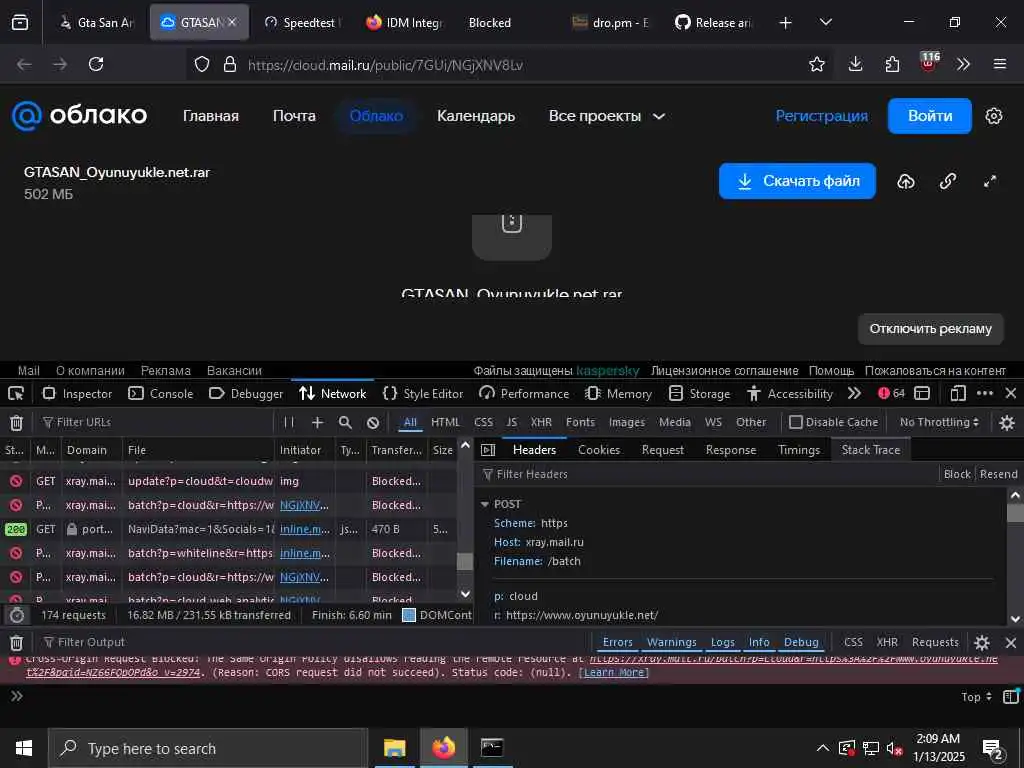Screen dimensions: 1024x768
Task: Start performance analysis stopwatch icon
Action: pos(17,615)
